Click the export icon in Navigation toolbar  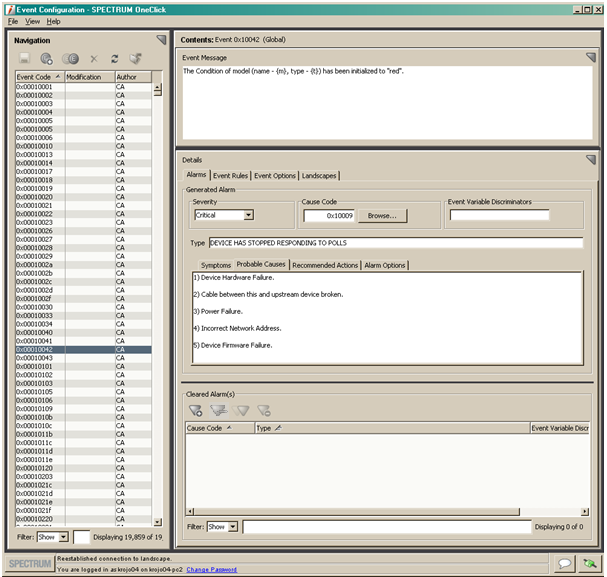click(x=135, y=59)
